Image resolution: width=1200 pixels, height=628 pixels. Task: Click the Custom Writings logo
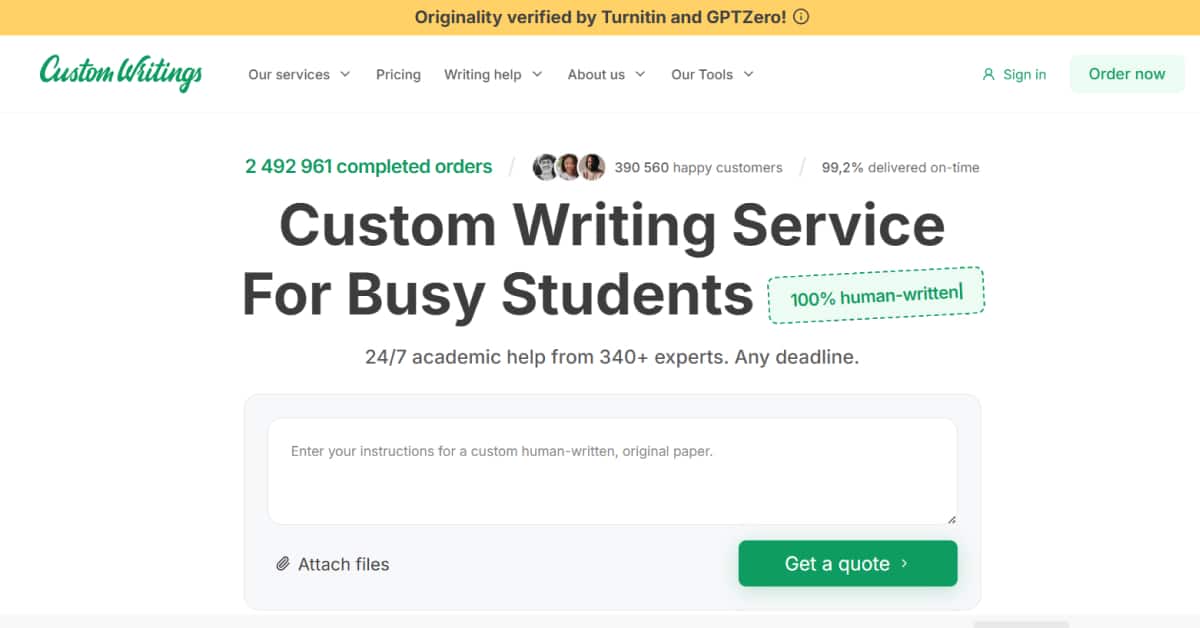click(121, 73)
